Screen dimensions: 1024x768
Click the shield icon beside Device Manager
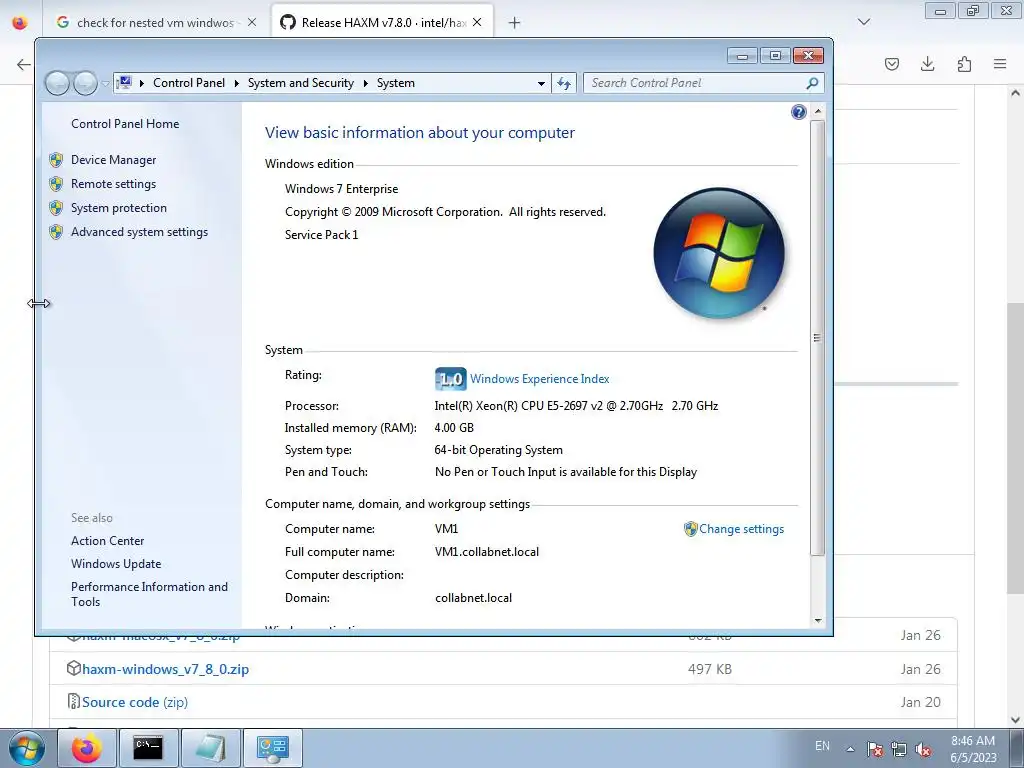click(x=56, y=160)
